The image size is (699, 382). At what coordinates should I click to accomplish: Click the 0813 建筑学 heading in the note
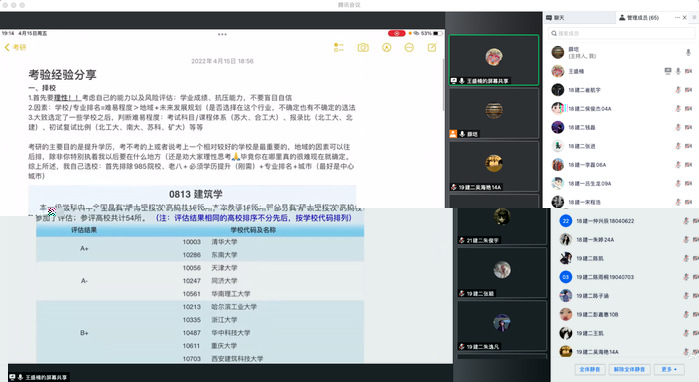(195, 194)
